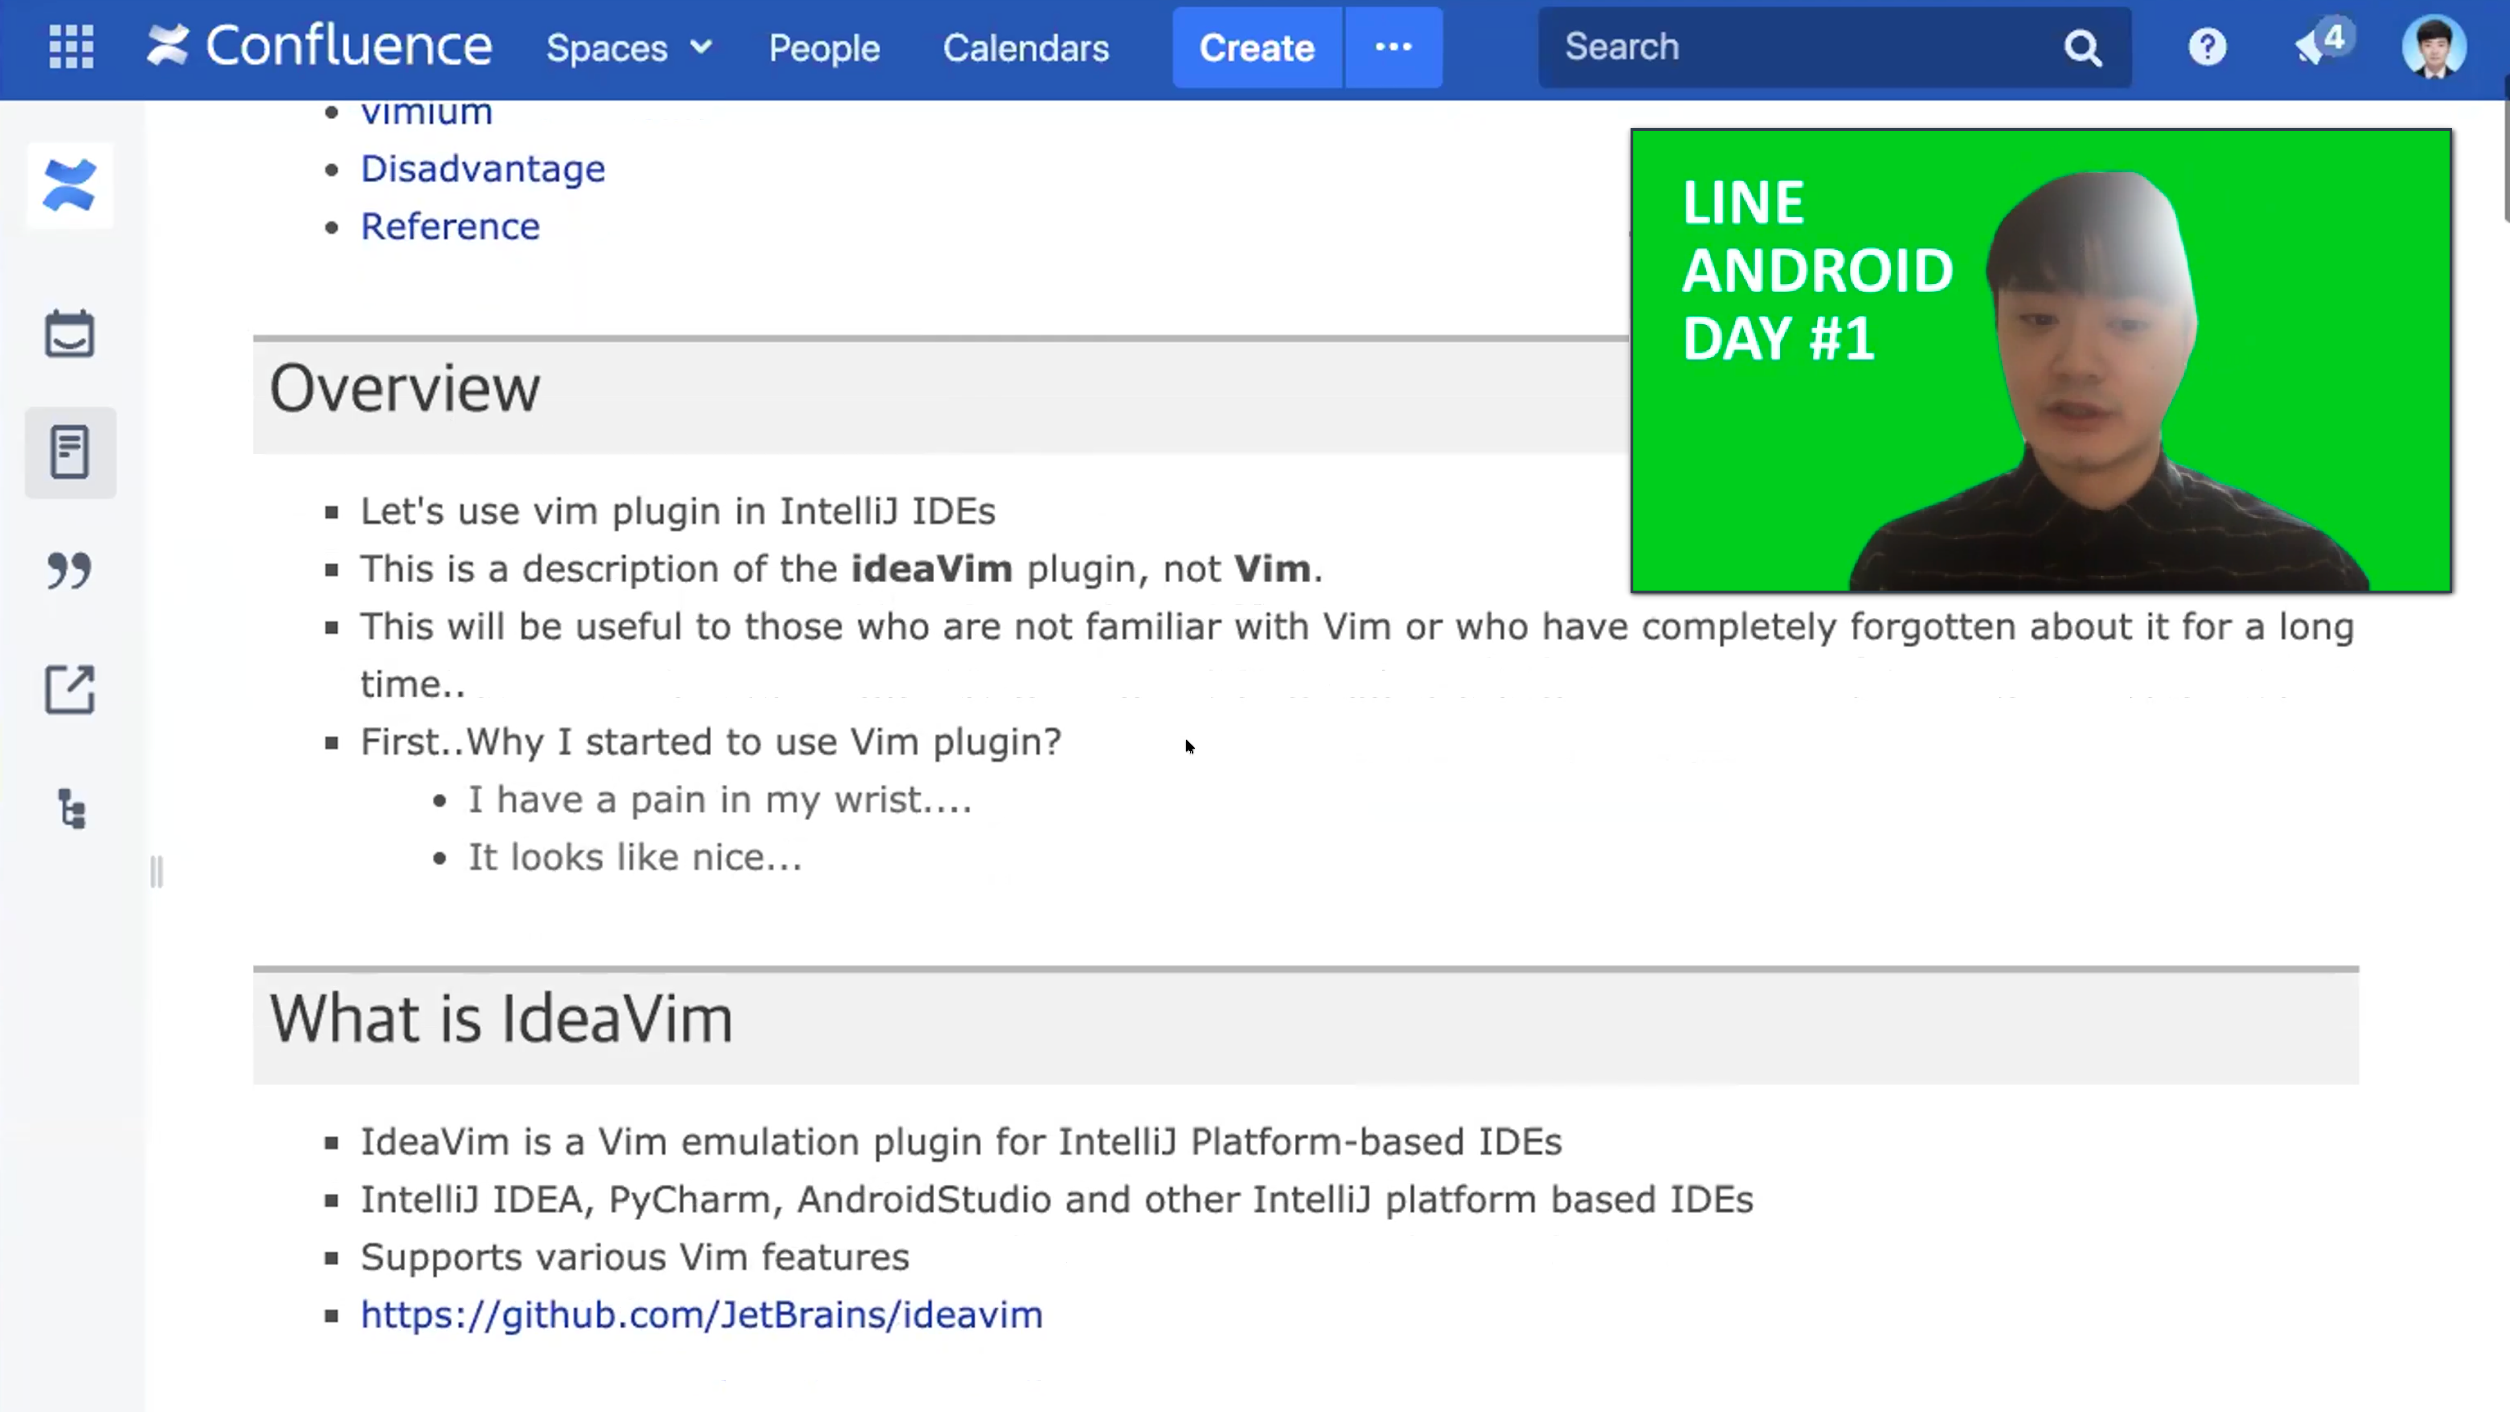Click the Confluence logo in header
This screenshot has height=1412, width=2510.
[319, 46]
